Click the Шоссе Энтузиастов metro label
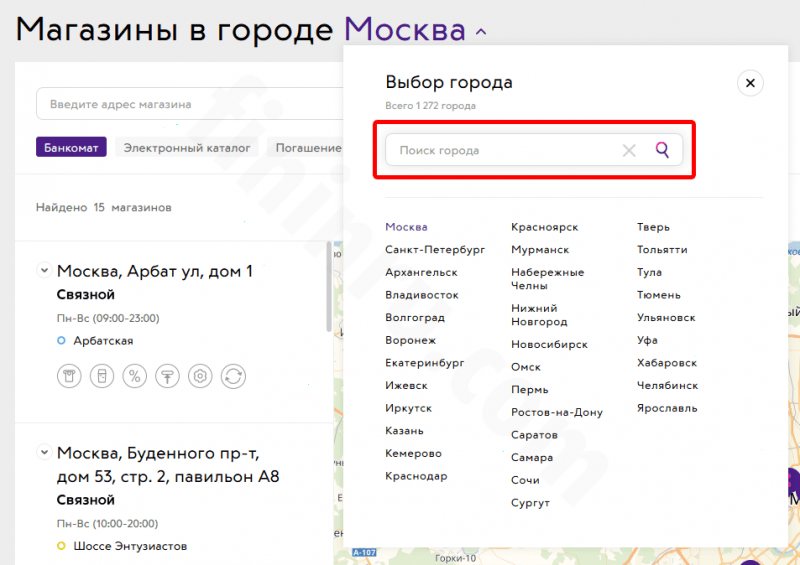800x565 pixels. pos(130,546)
